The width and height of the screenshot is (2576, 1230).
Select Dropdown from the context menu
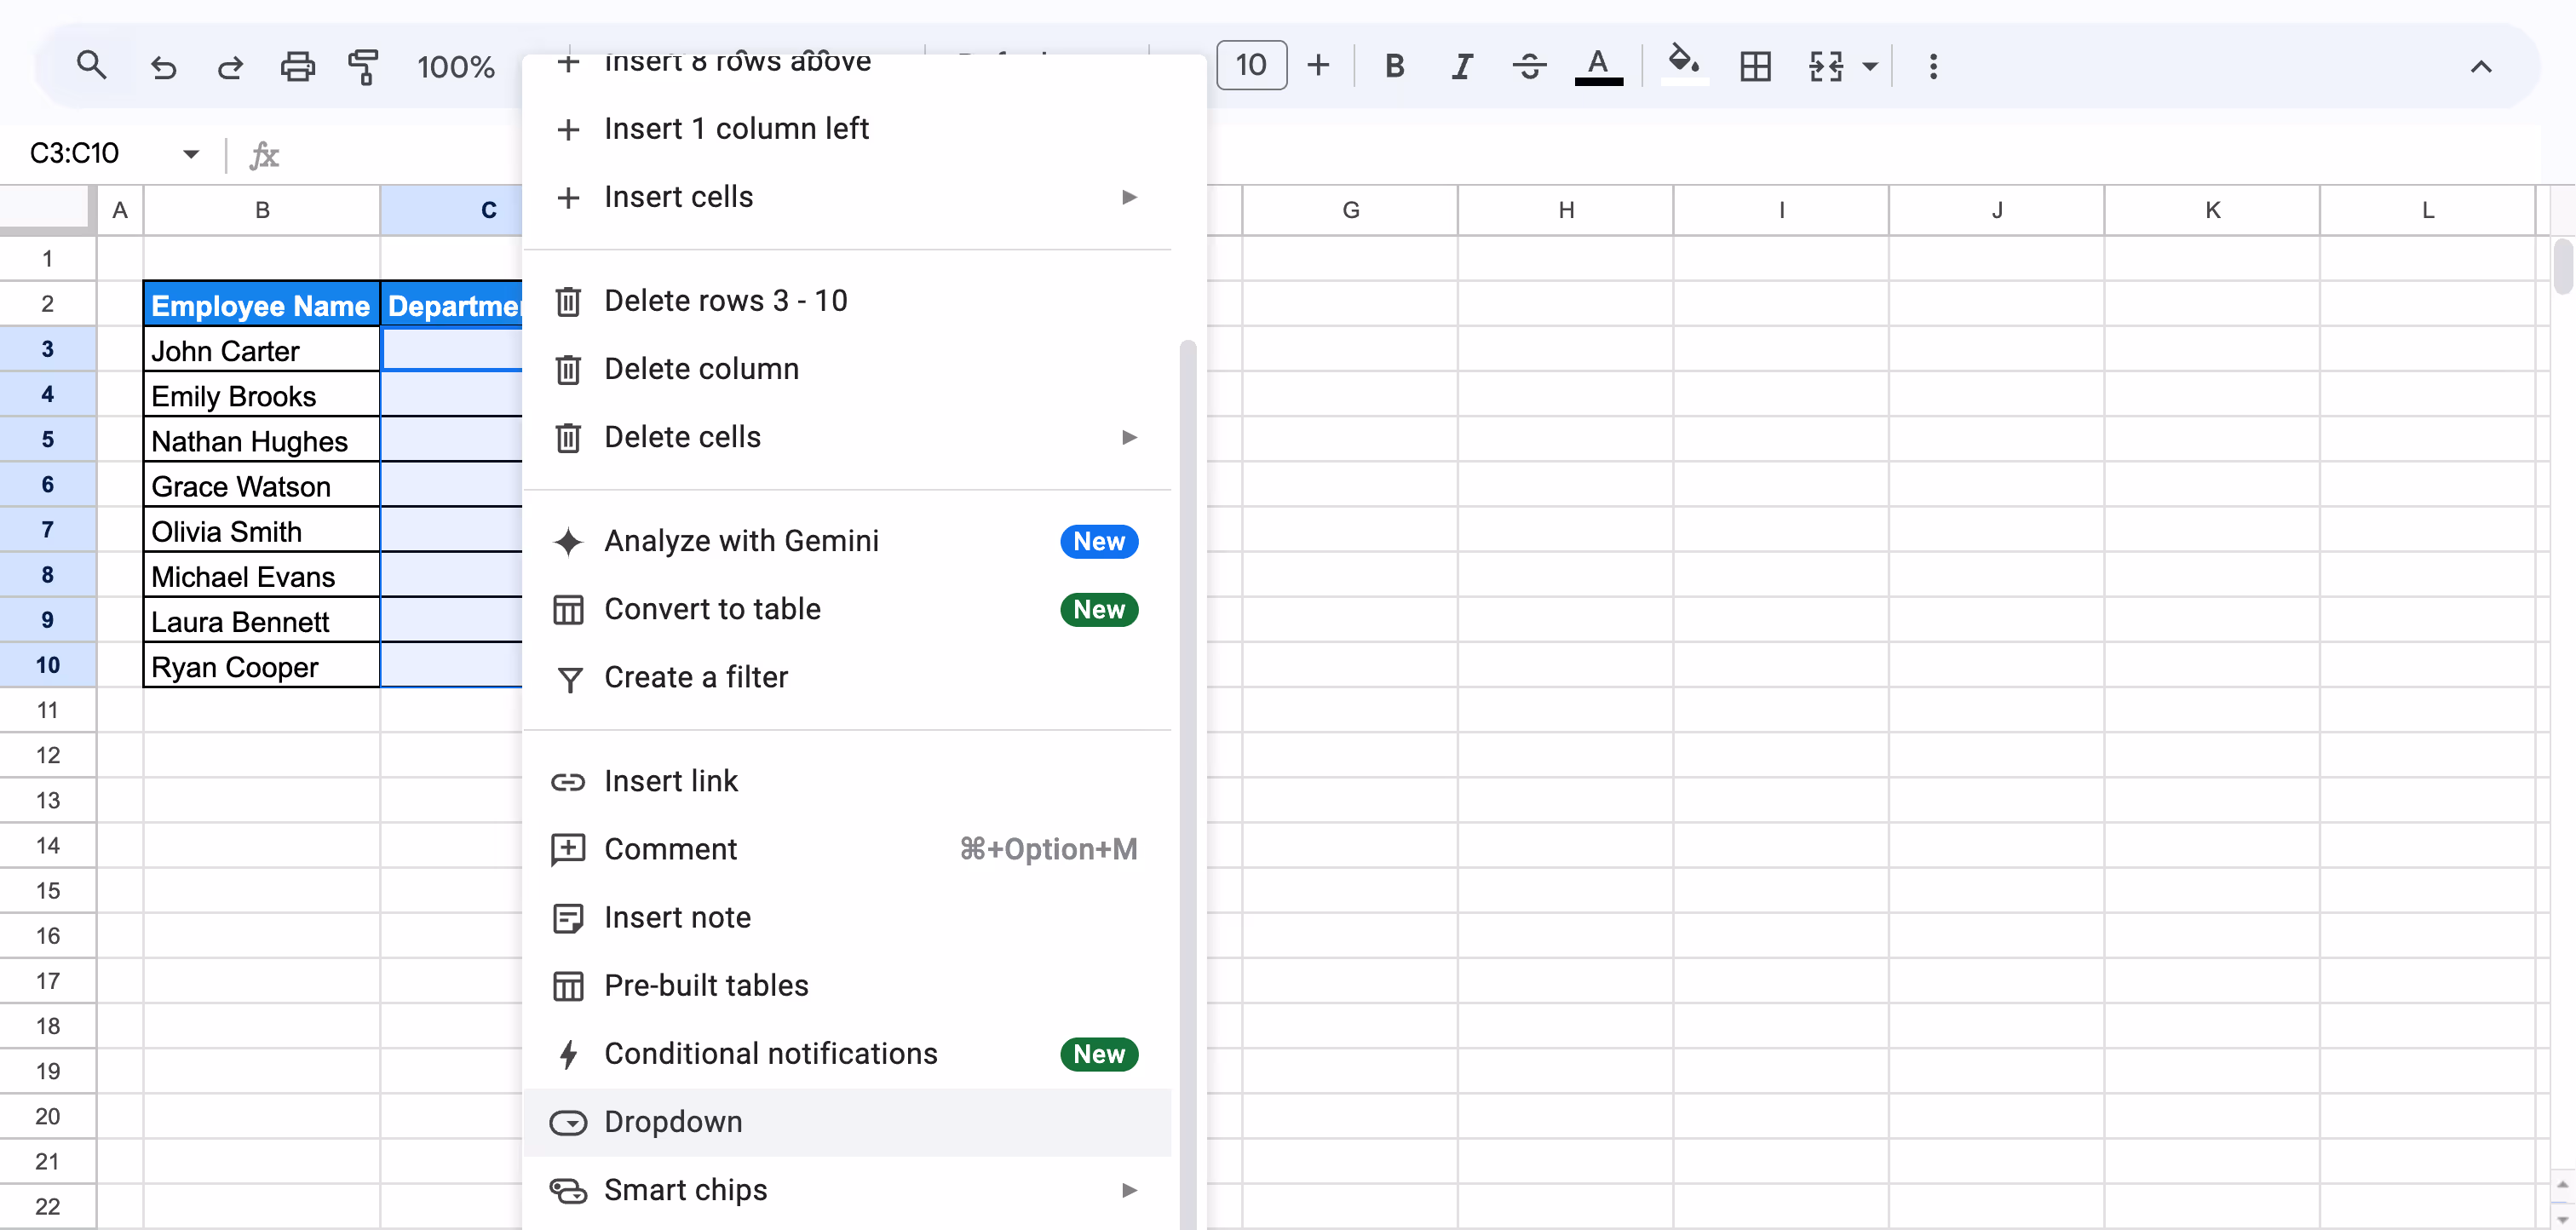673,1121
